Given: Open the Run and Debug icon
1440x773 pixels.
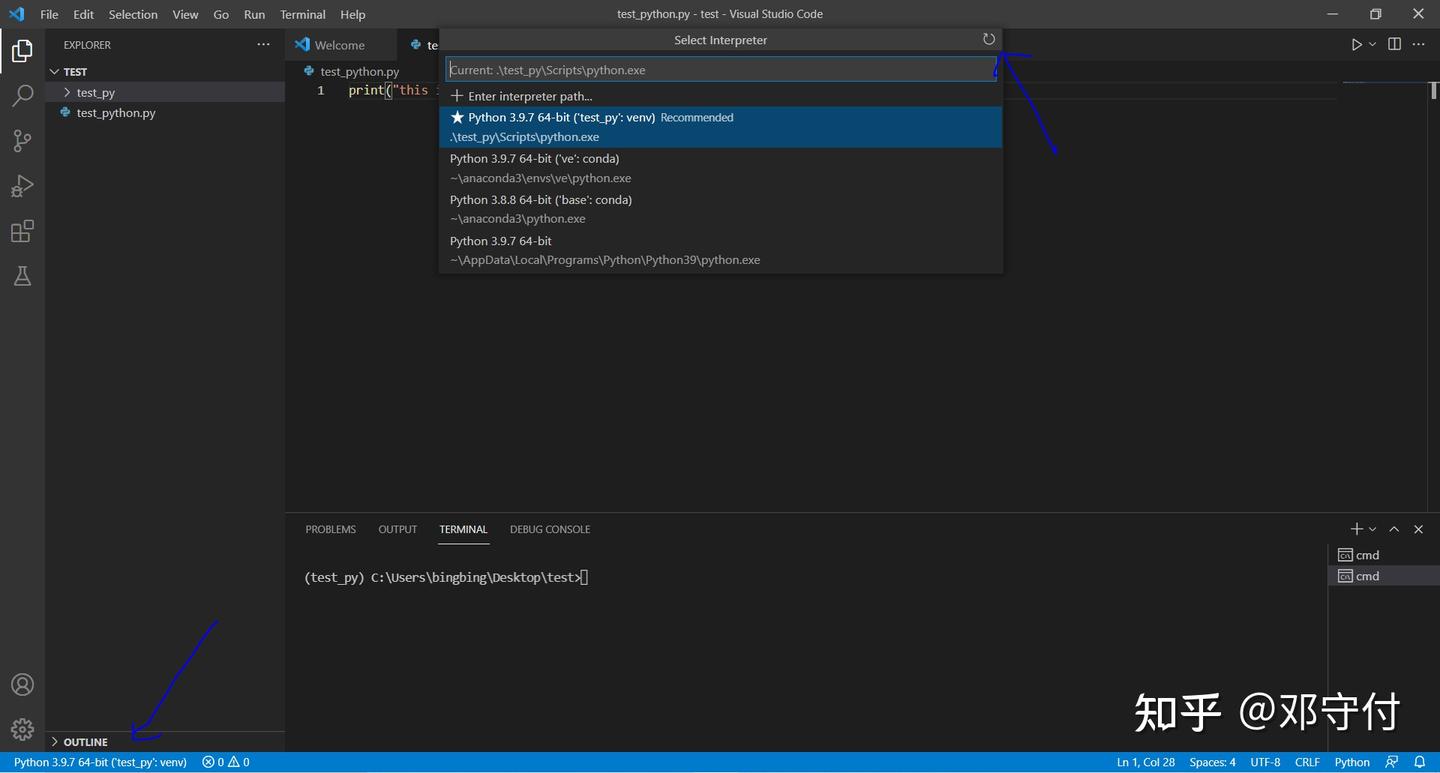Looking at the screenshot, I should 22,186.
